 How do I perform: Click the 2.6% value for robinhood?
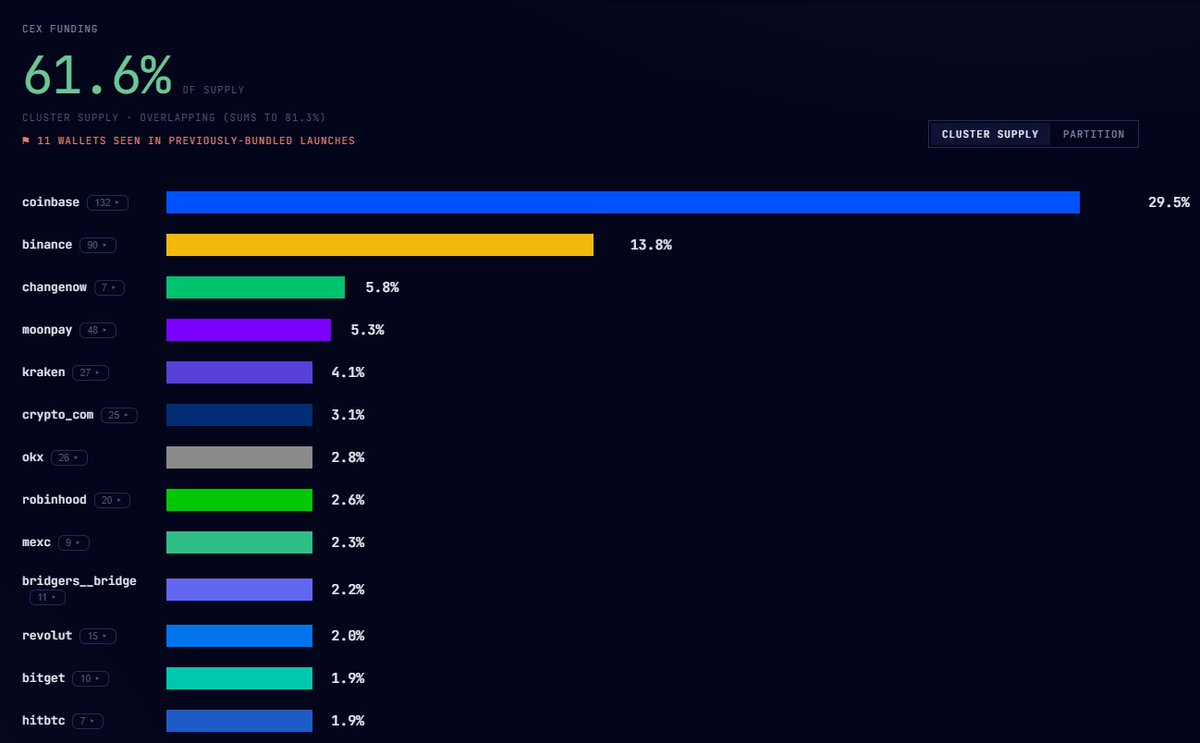[x=348, y=500]
